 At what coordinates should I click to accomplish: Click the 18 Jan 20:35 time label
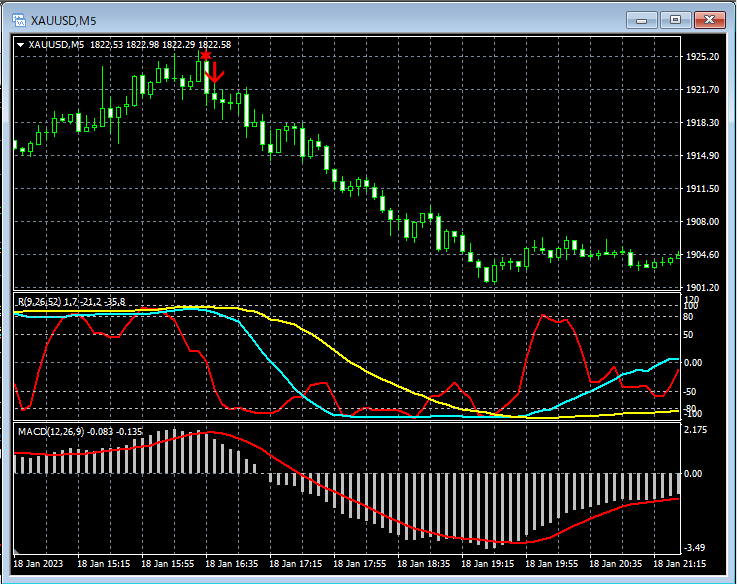[x=616, y=564]
